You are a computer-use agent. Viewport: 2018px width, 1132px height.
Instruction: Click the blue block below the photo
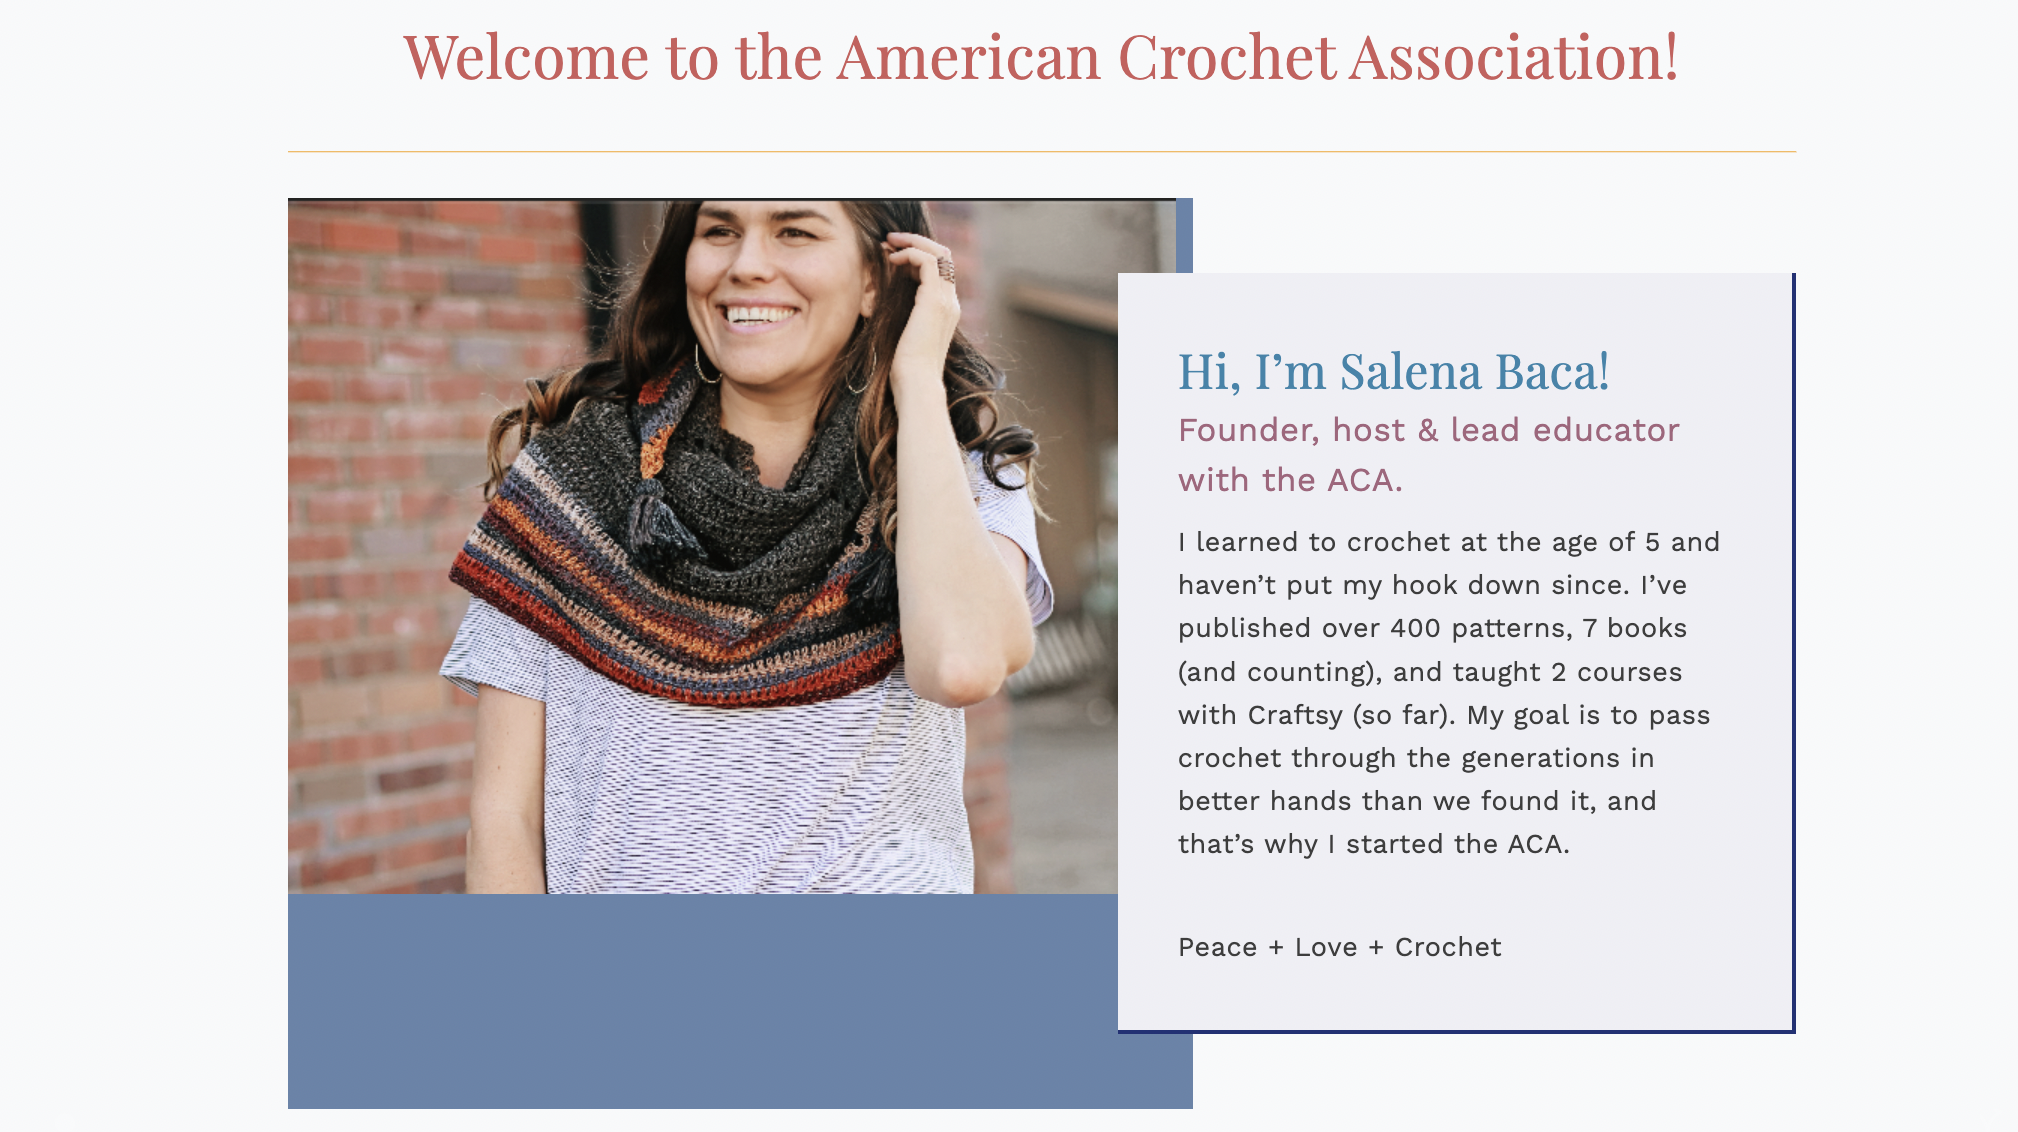point(702,1000)
